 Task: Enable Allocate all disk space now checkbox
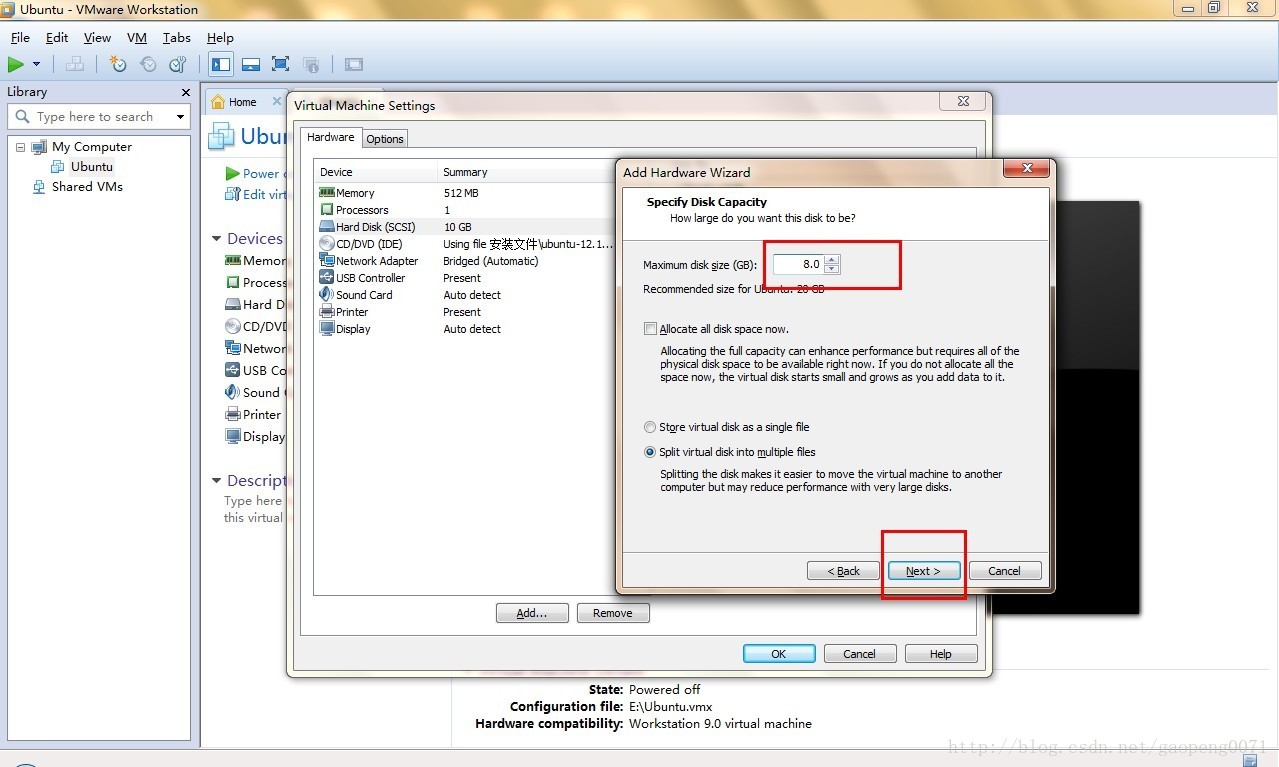[651, 329]
